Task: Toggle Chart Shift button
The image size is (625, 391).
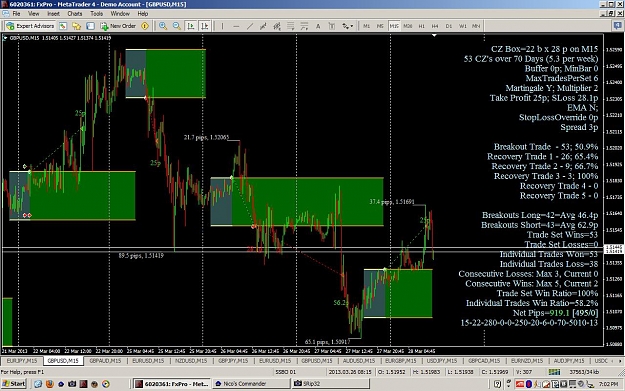Action: click(x=204, y=26)
